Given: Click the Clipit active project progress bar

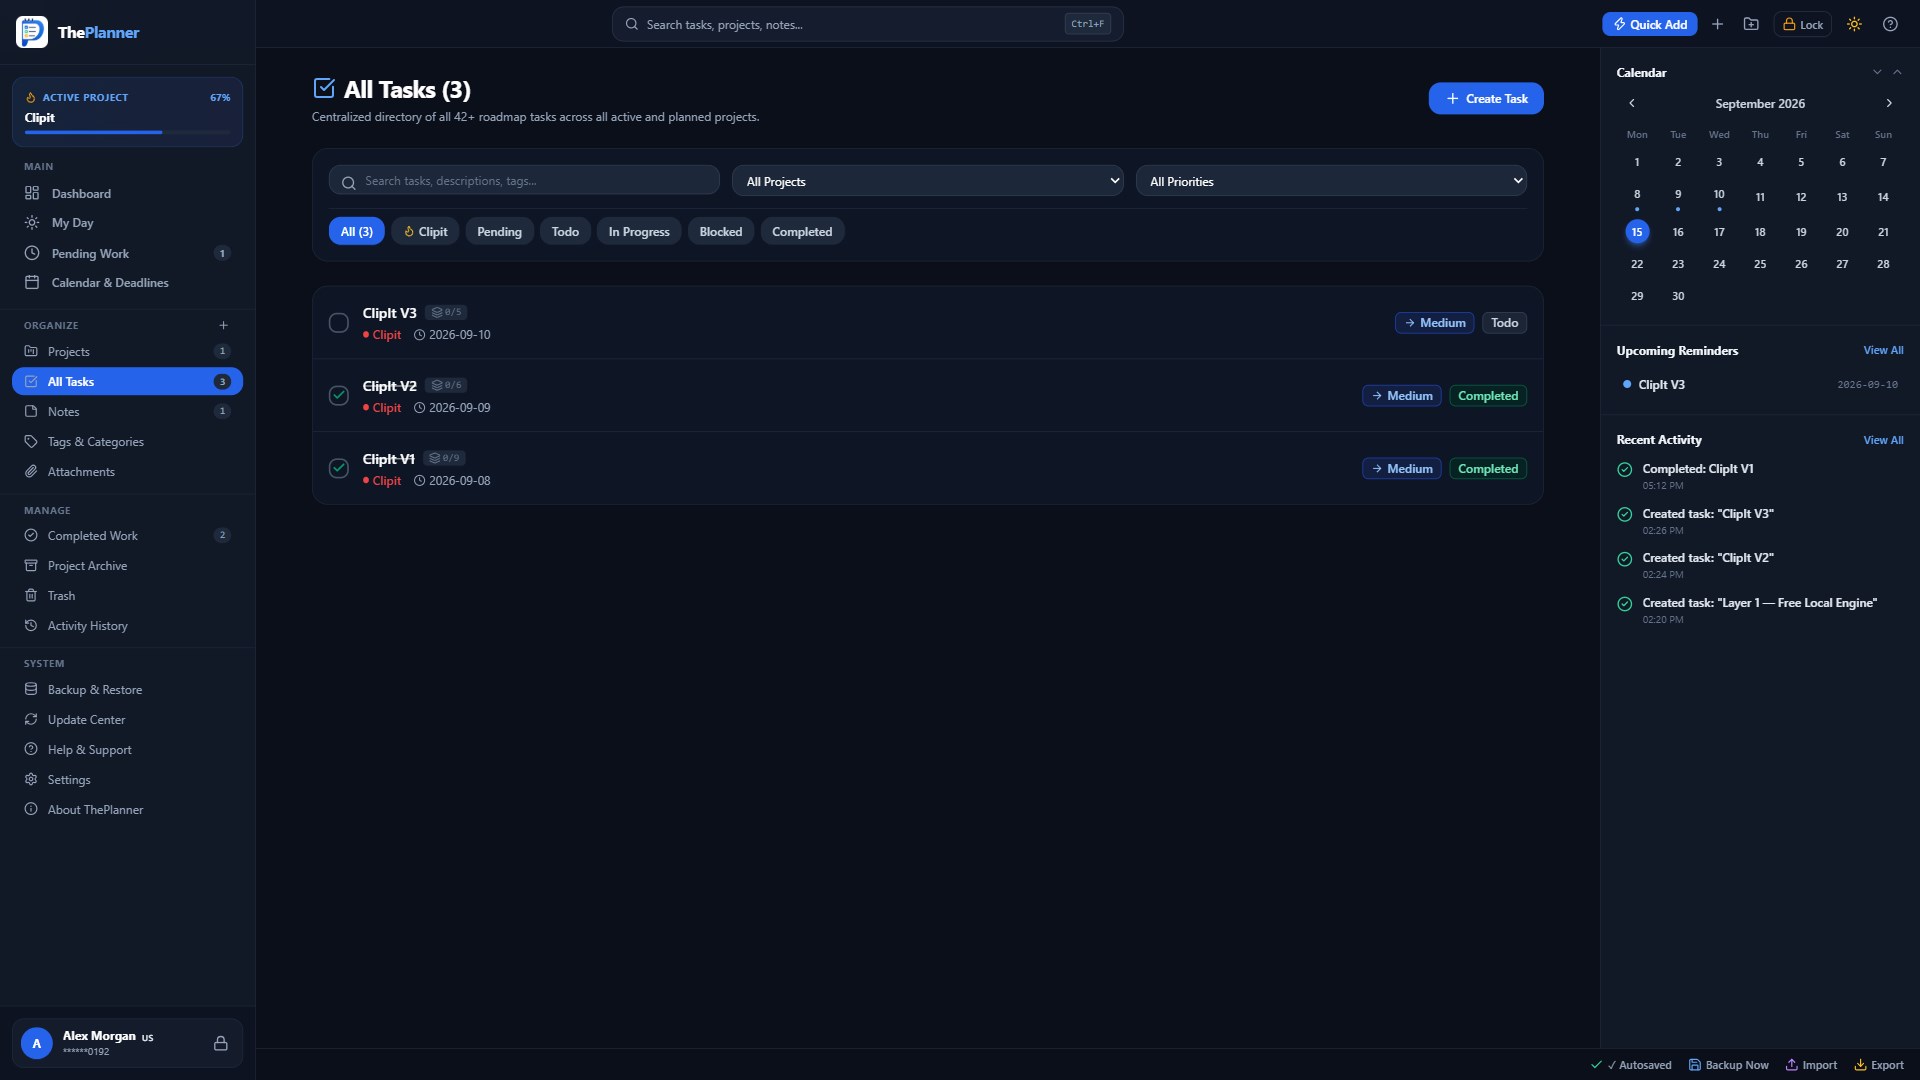Looking at the screenshot, I should [127, 132].
